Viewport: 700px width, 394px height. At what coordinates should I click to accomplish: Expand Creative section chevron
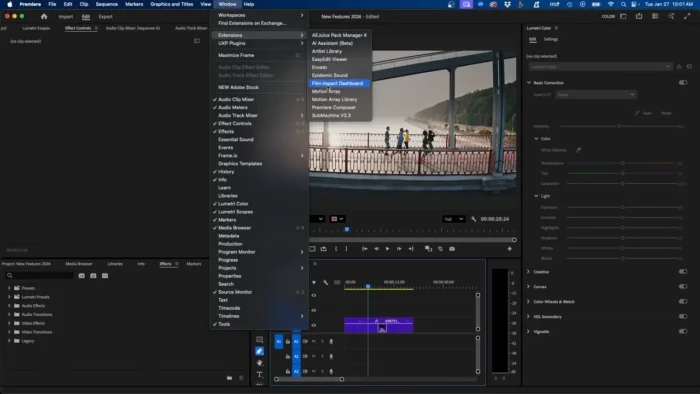click(529, 271)
